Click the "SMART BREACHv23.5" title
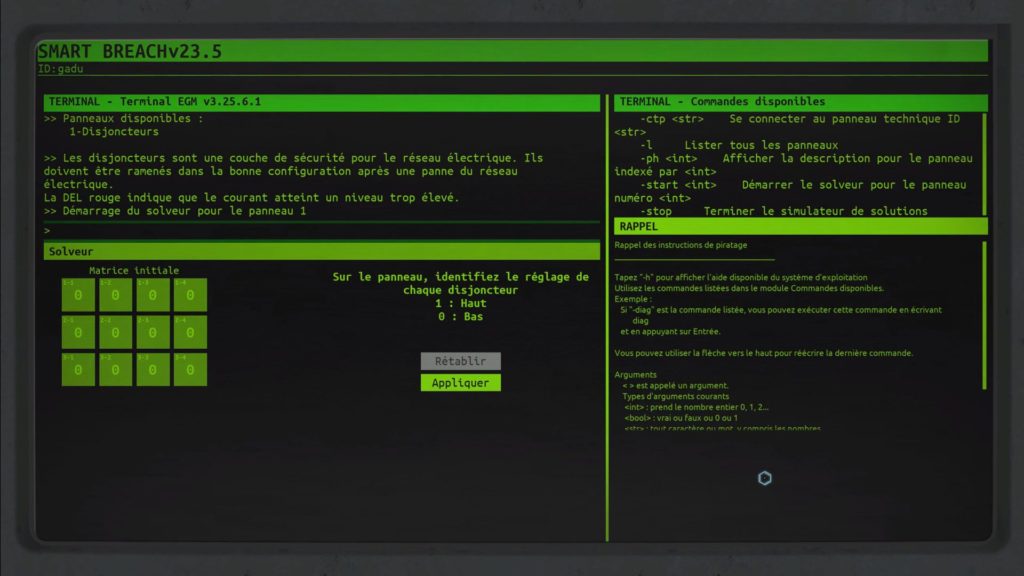1024x576 pixels. pos(130,51)
